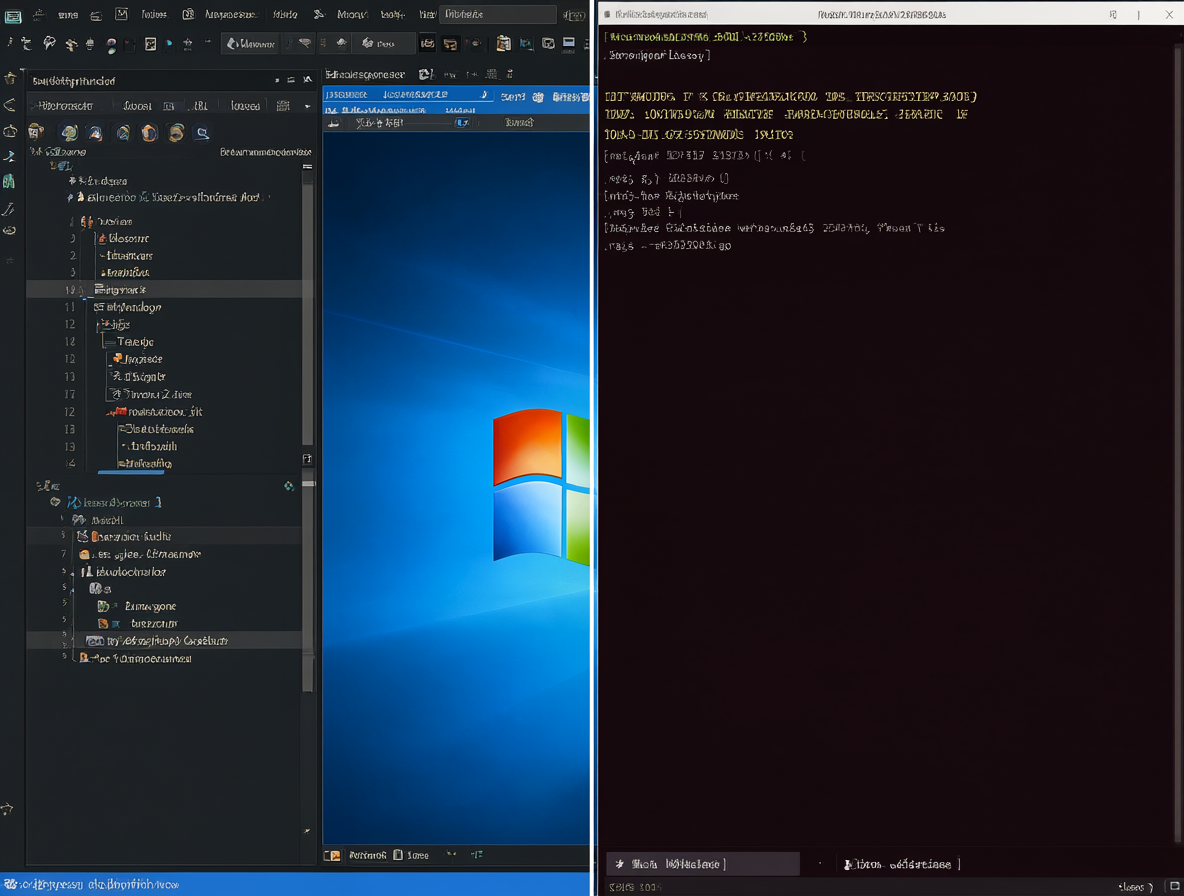Viewport: 1184px width, 896px height.
Task: Click the search field in the top menu bar
Action: [x=498, y=14]
